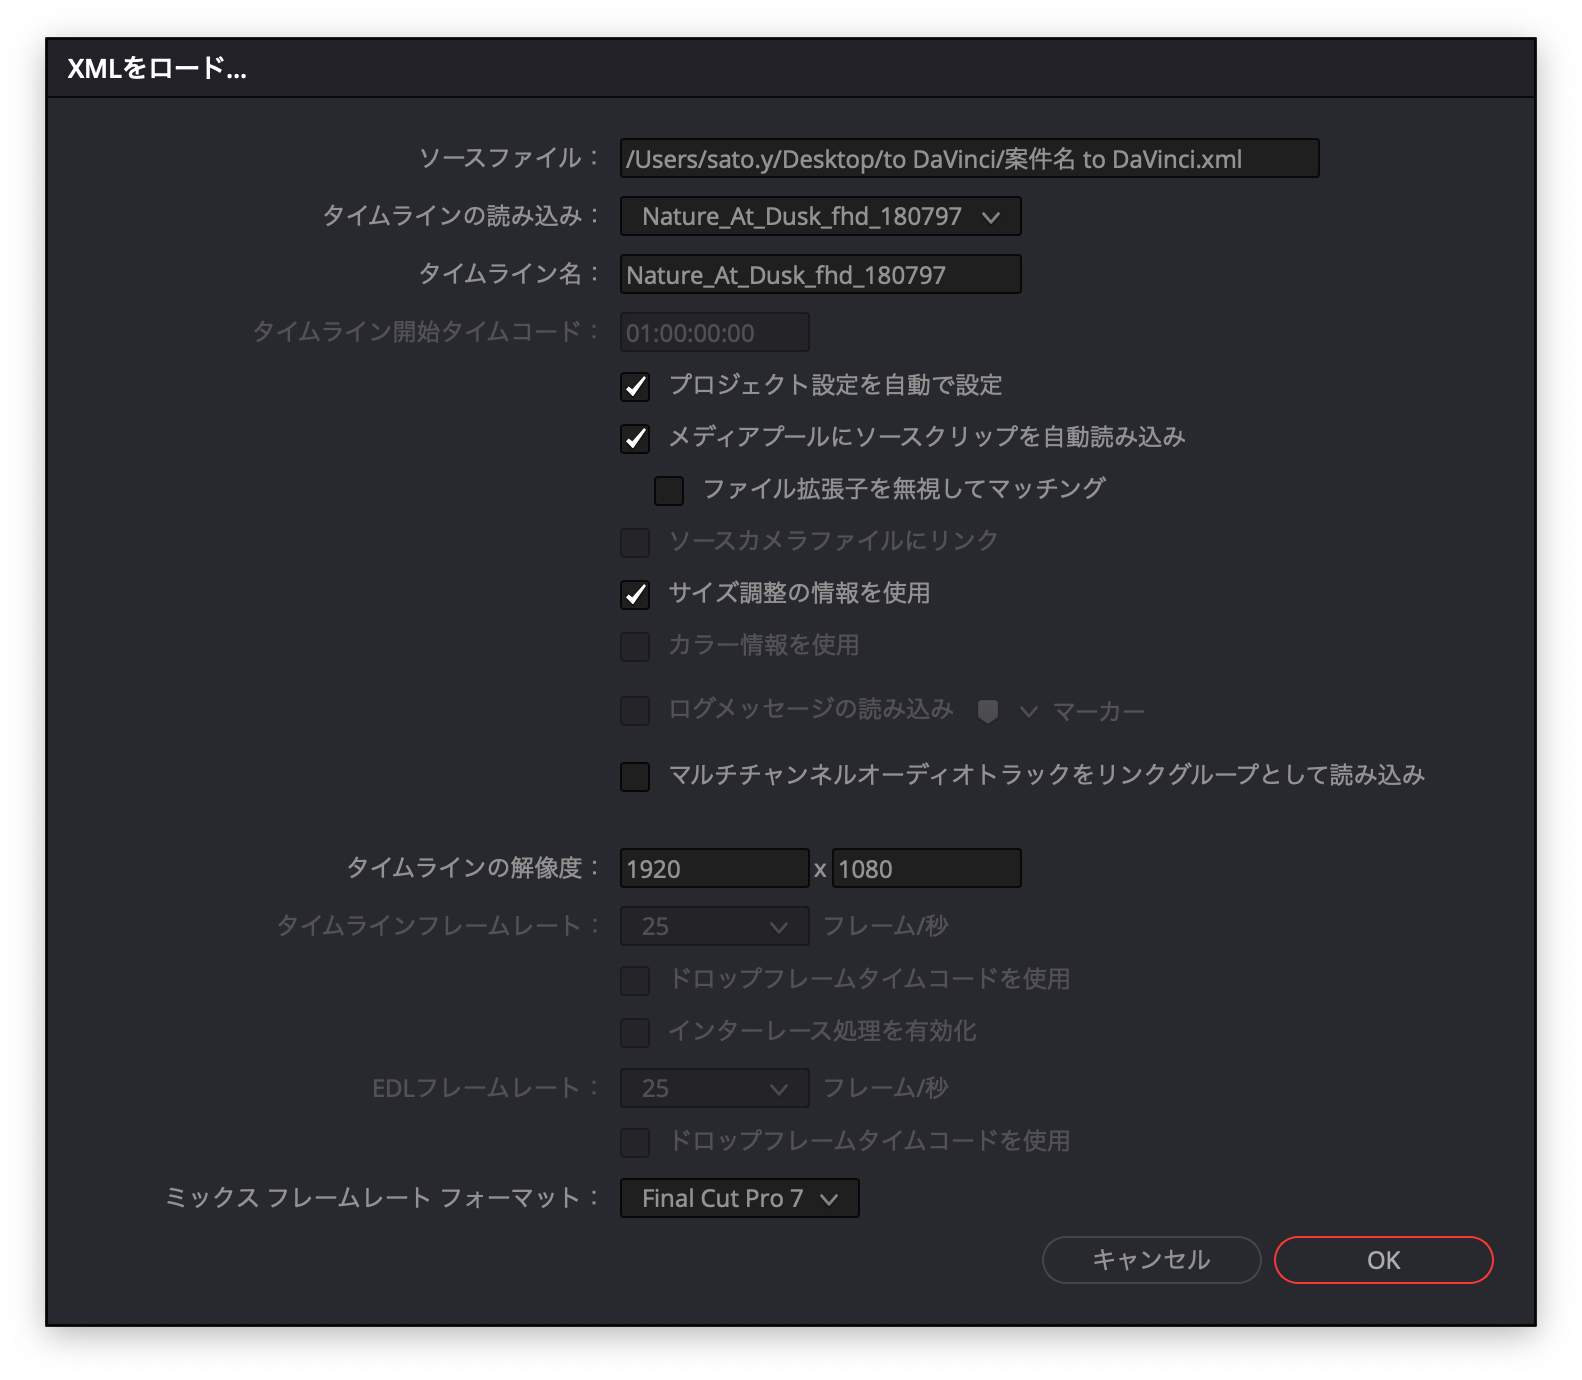Click the timeline width field showing 1920

[714, 869]
